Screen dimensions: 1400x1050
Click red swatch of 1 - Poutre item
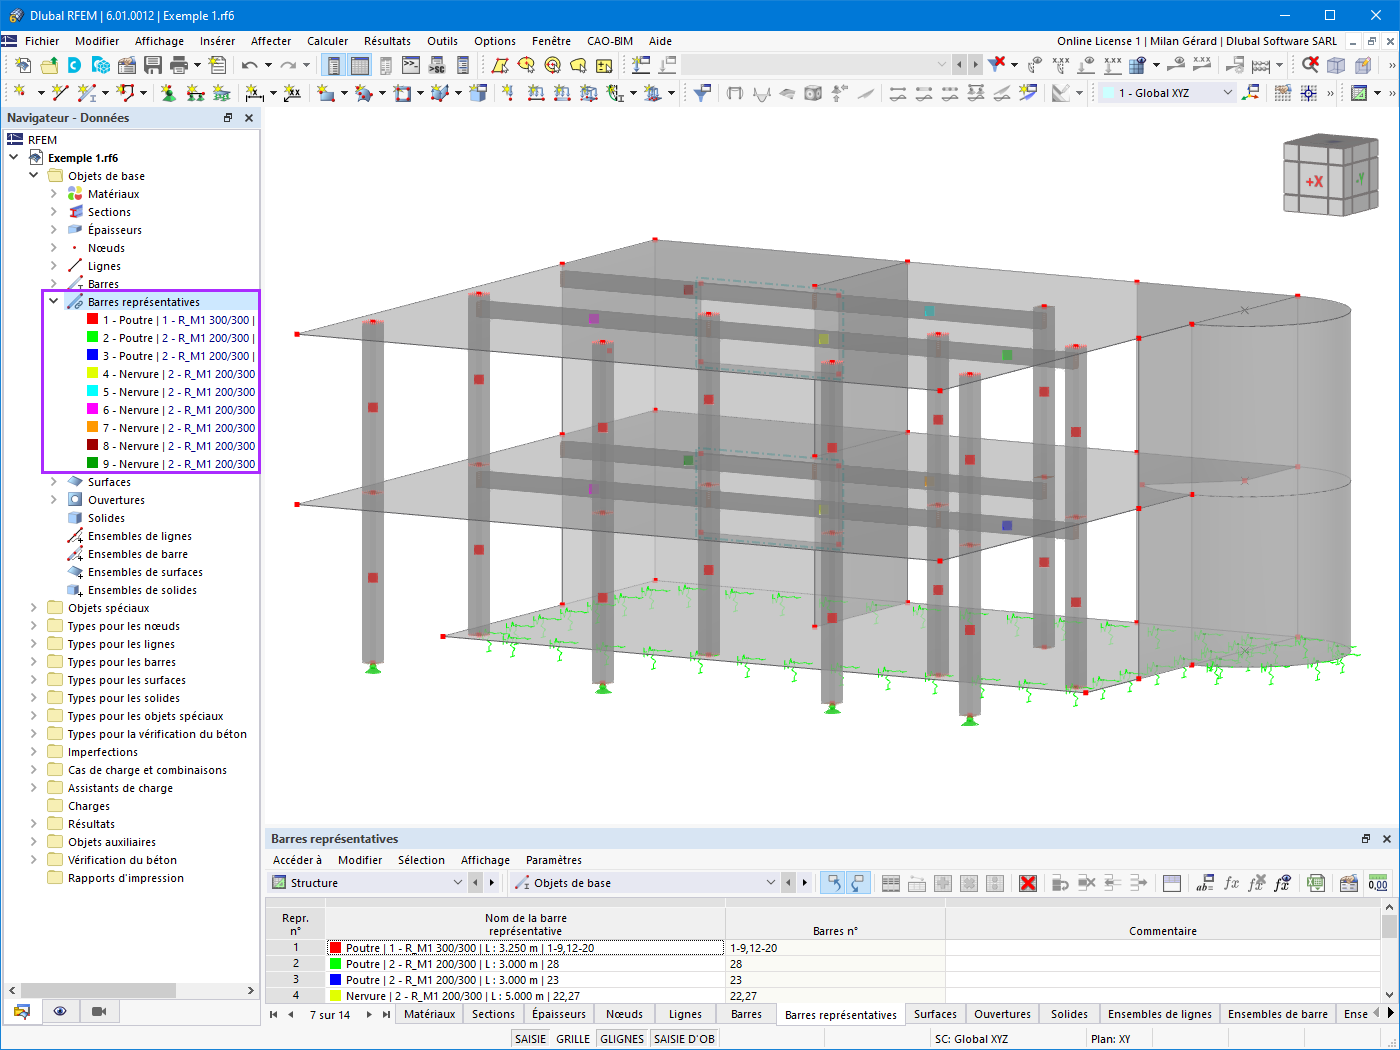(x=93, y=320)
